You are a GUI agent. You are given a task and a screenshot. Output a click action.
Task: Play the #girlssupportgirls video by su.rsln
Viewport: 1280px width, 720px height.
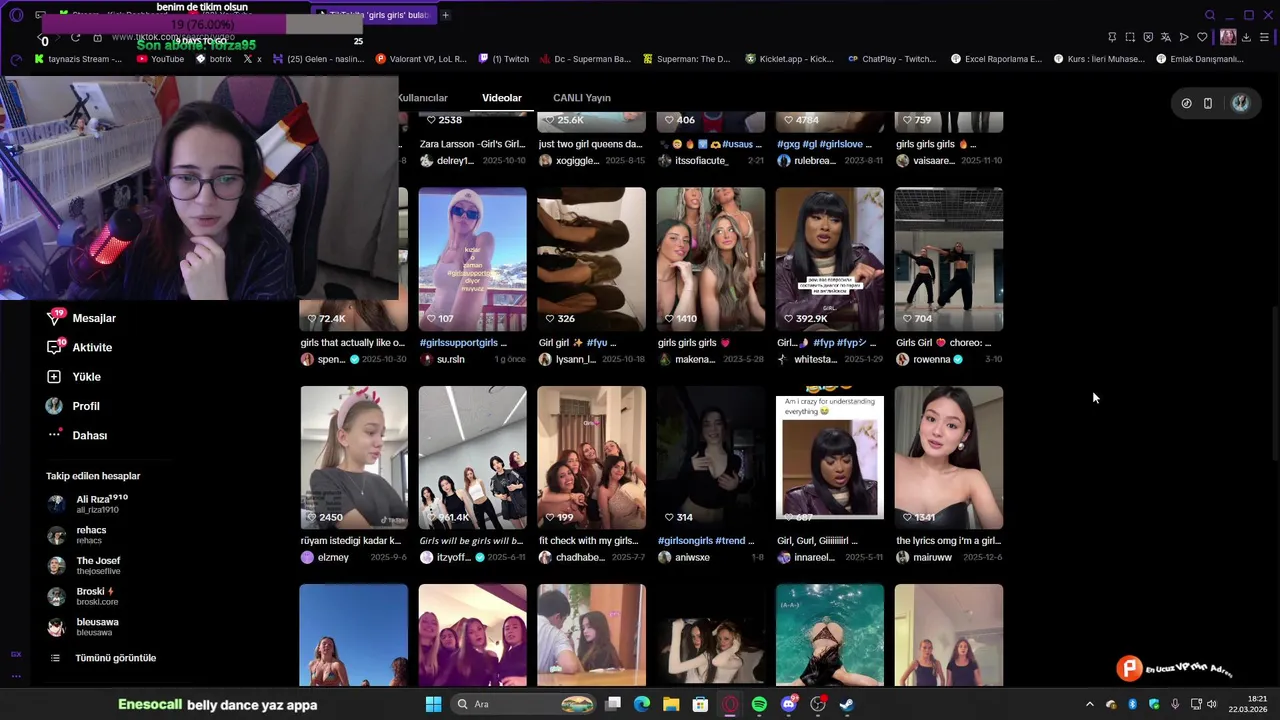[x=472, y=259]
